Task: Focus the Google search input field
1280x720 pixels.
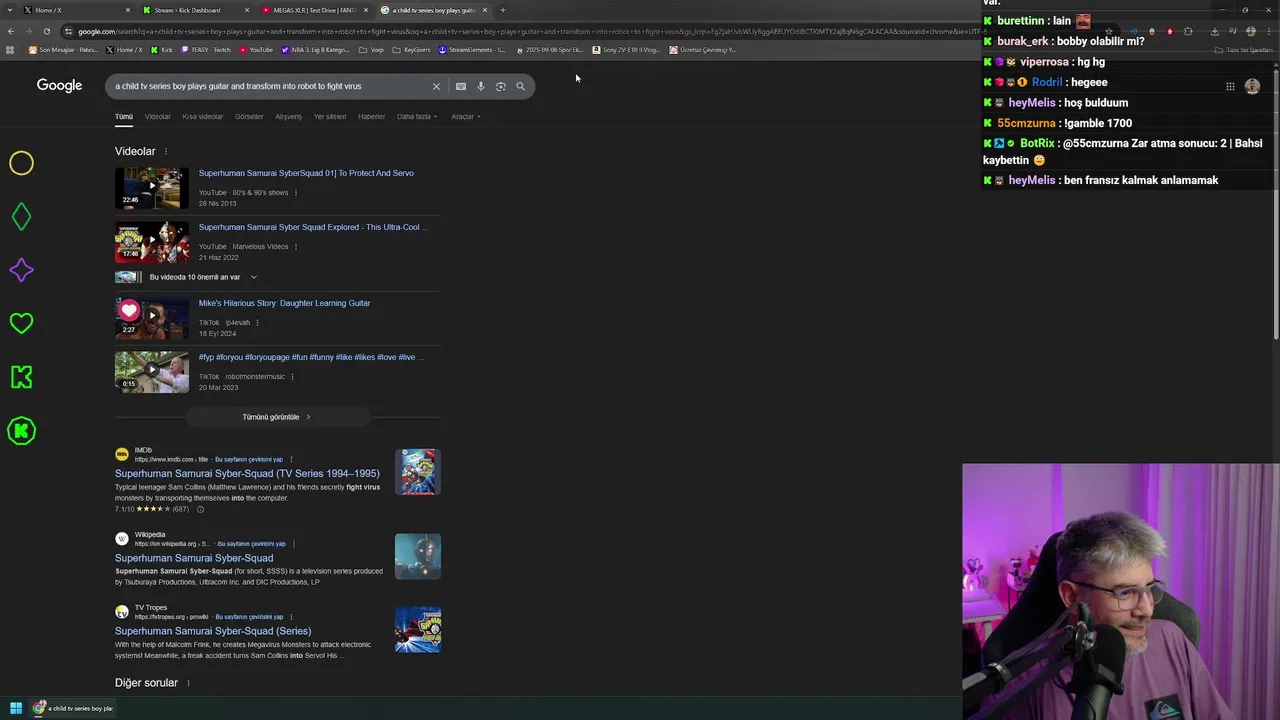Action: coord(270,86)
